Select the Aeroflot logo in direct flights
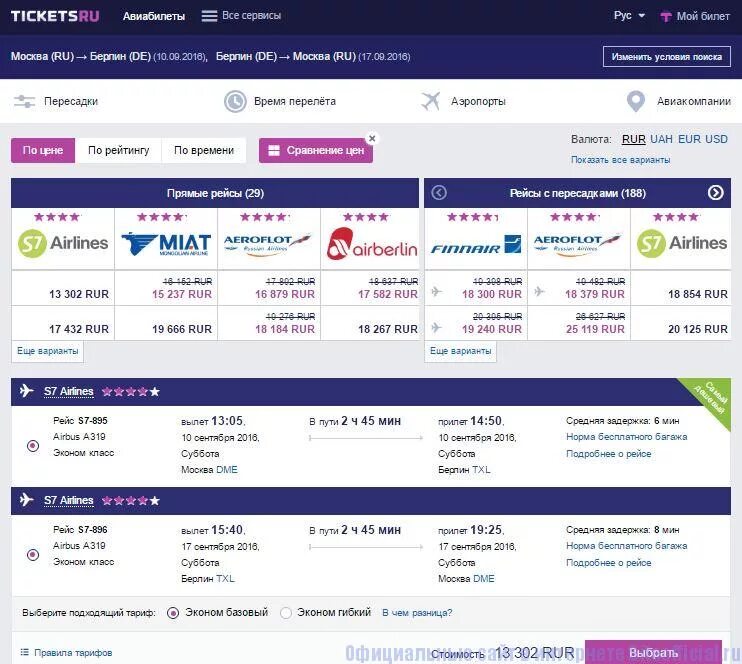The height and width of the screenshot is (664, 742). [x=269, y=245]
